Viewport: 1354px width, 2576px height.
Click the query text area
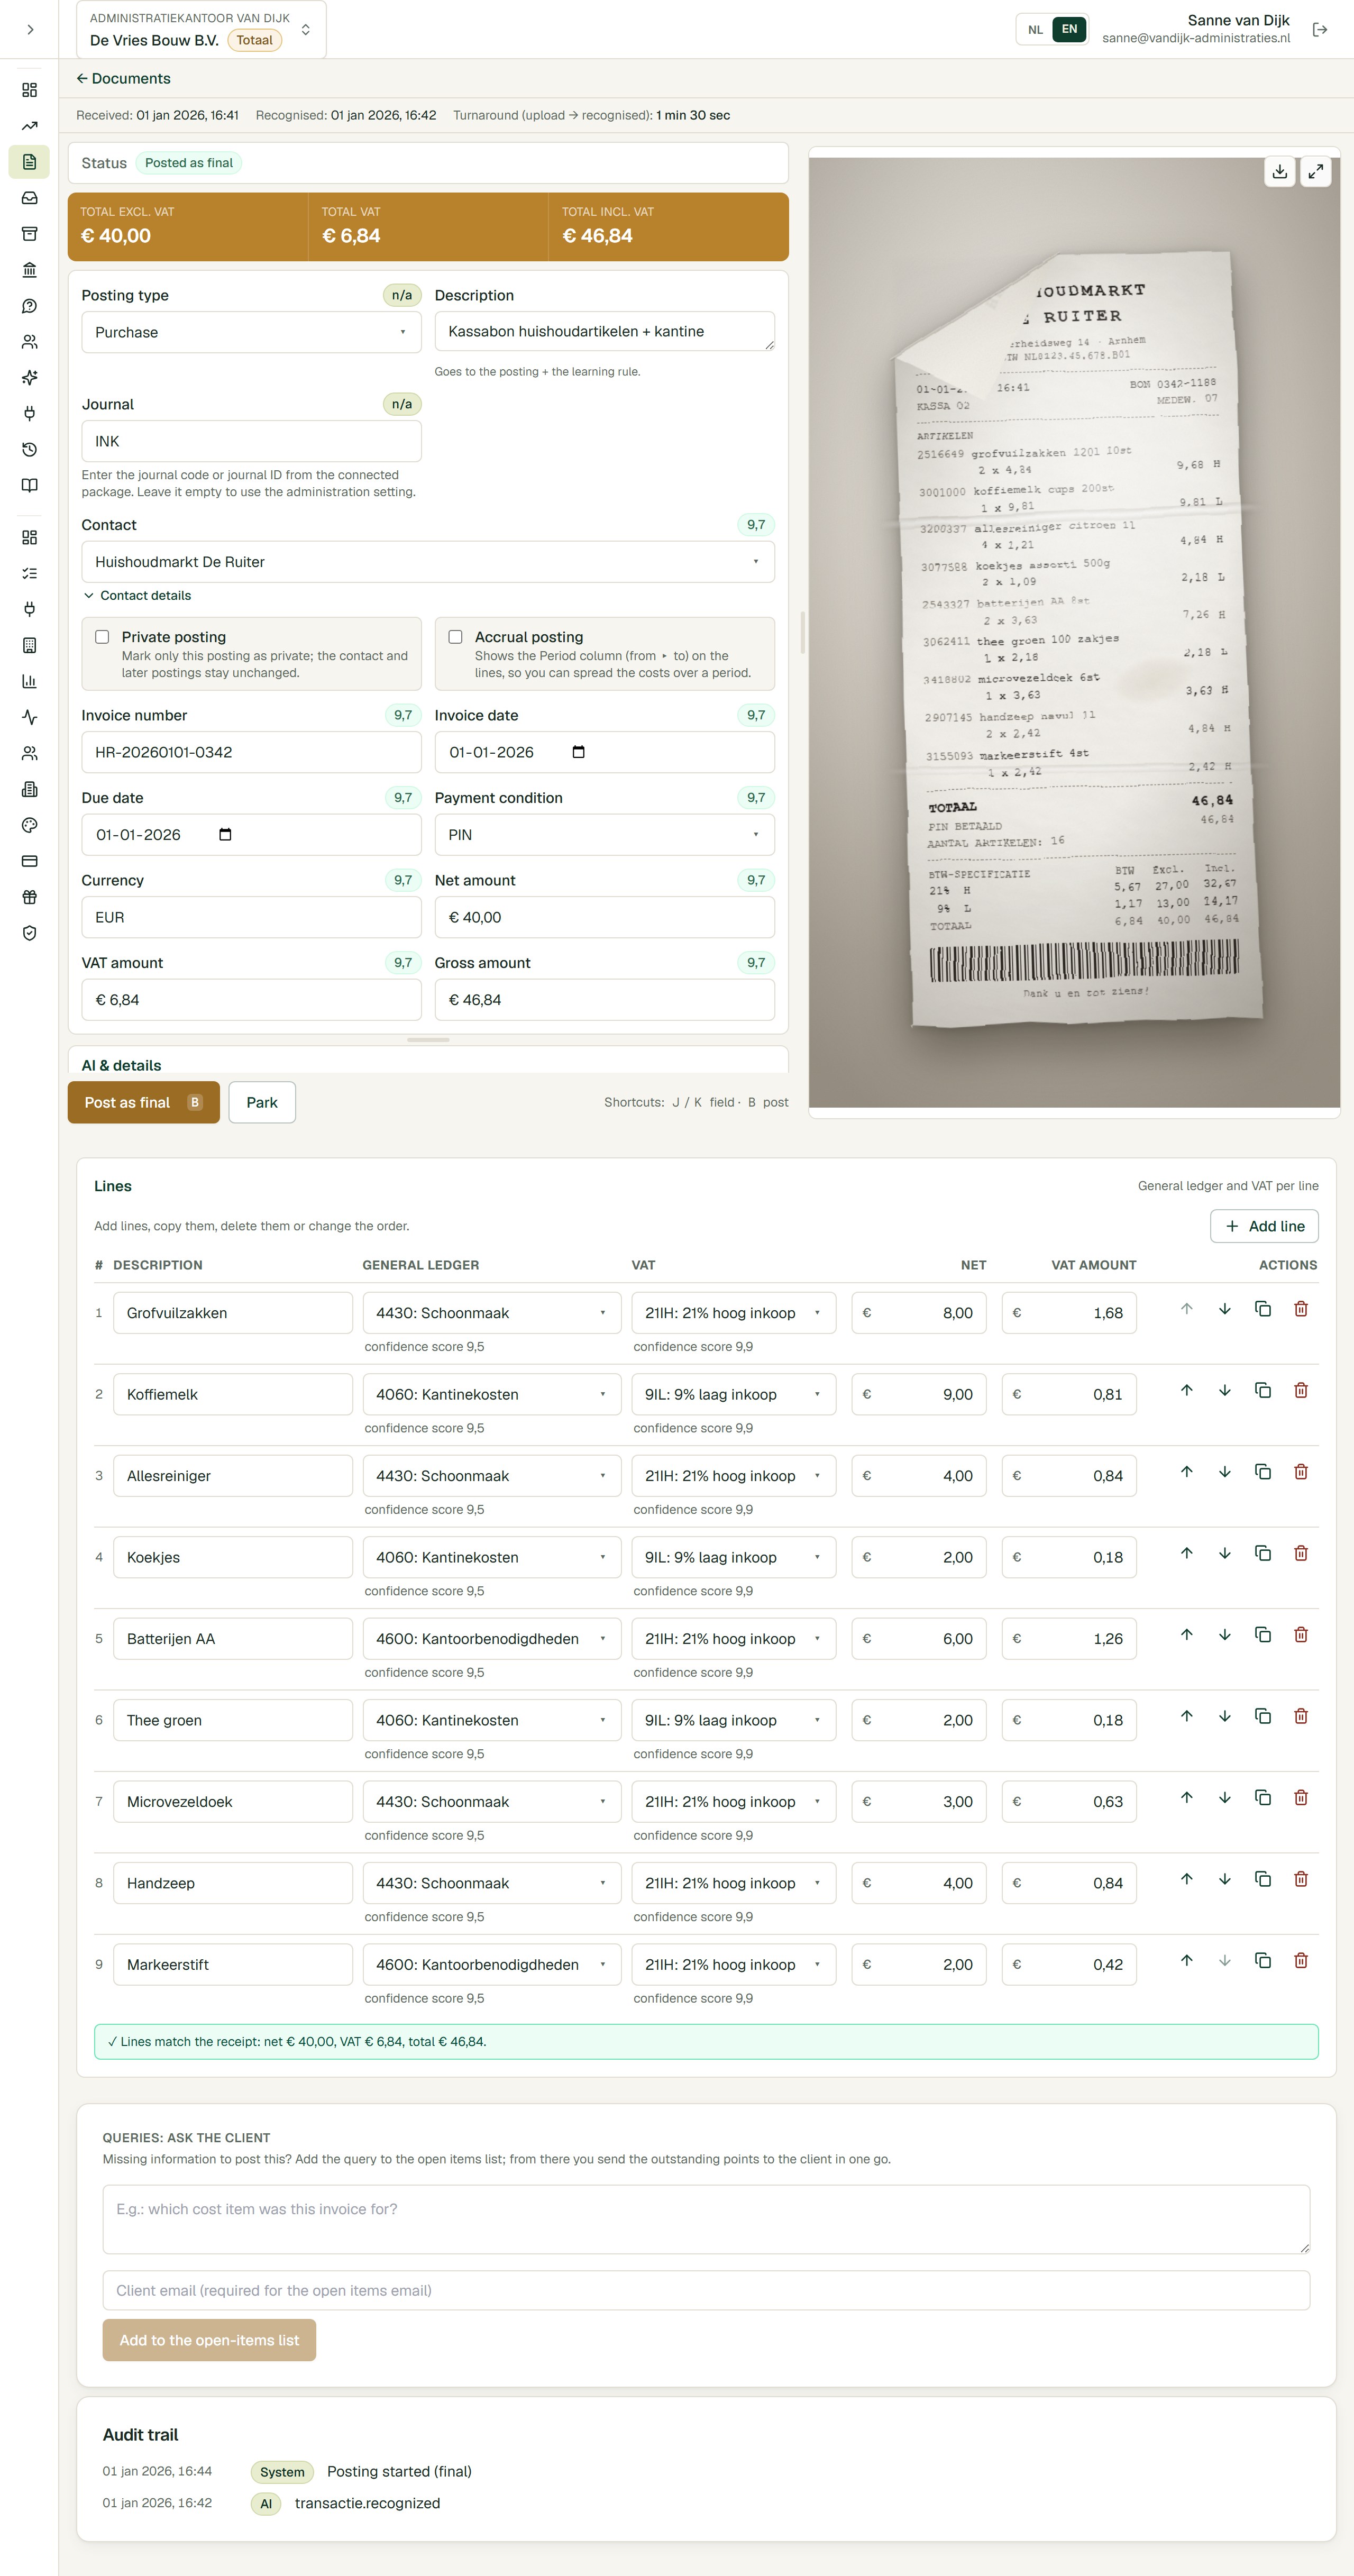click(x=706, y=2219)
